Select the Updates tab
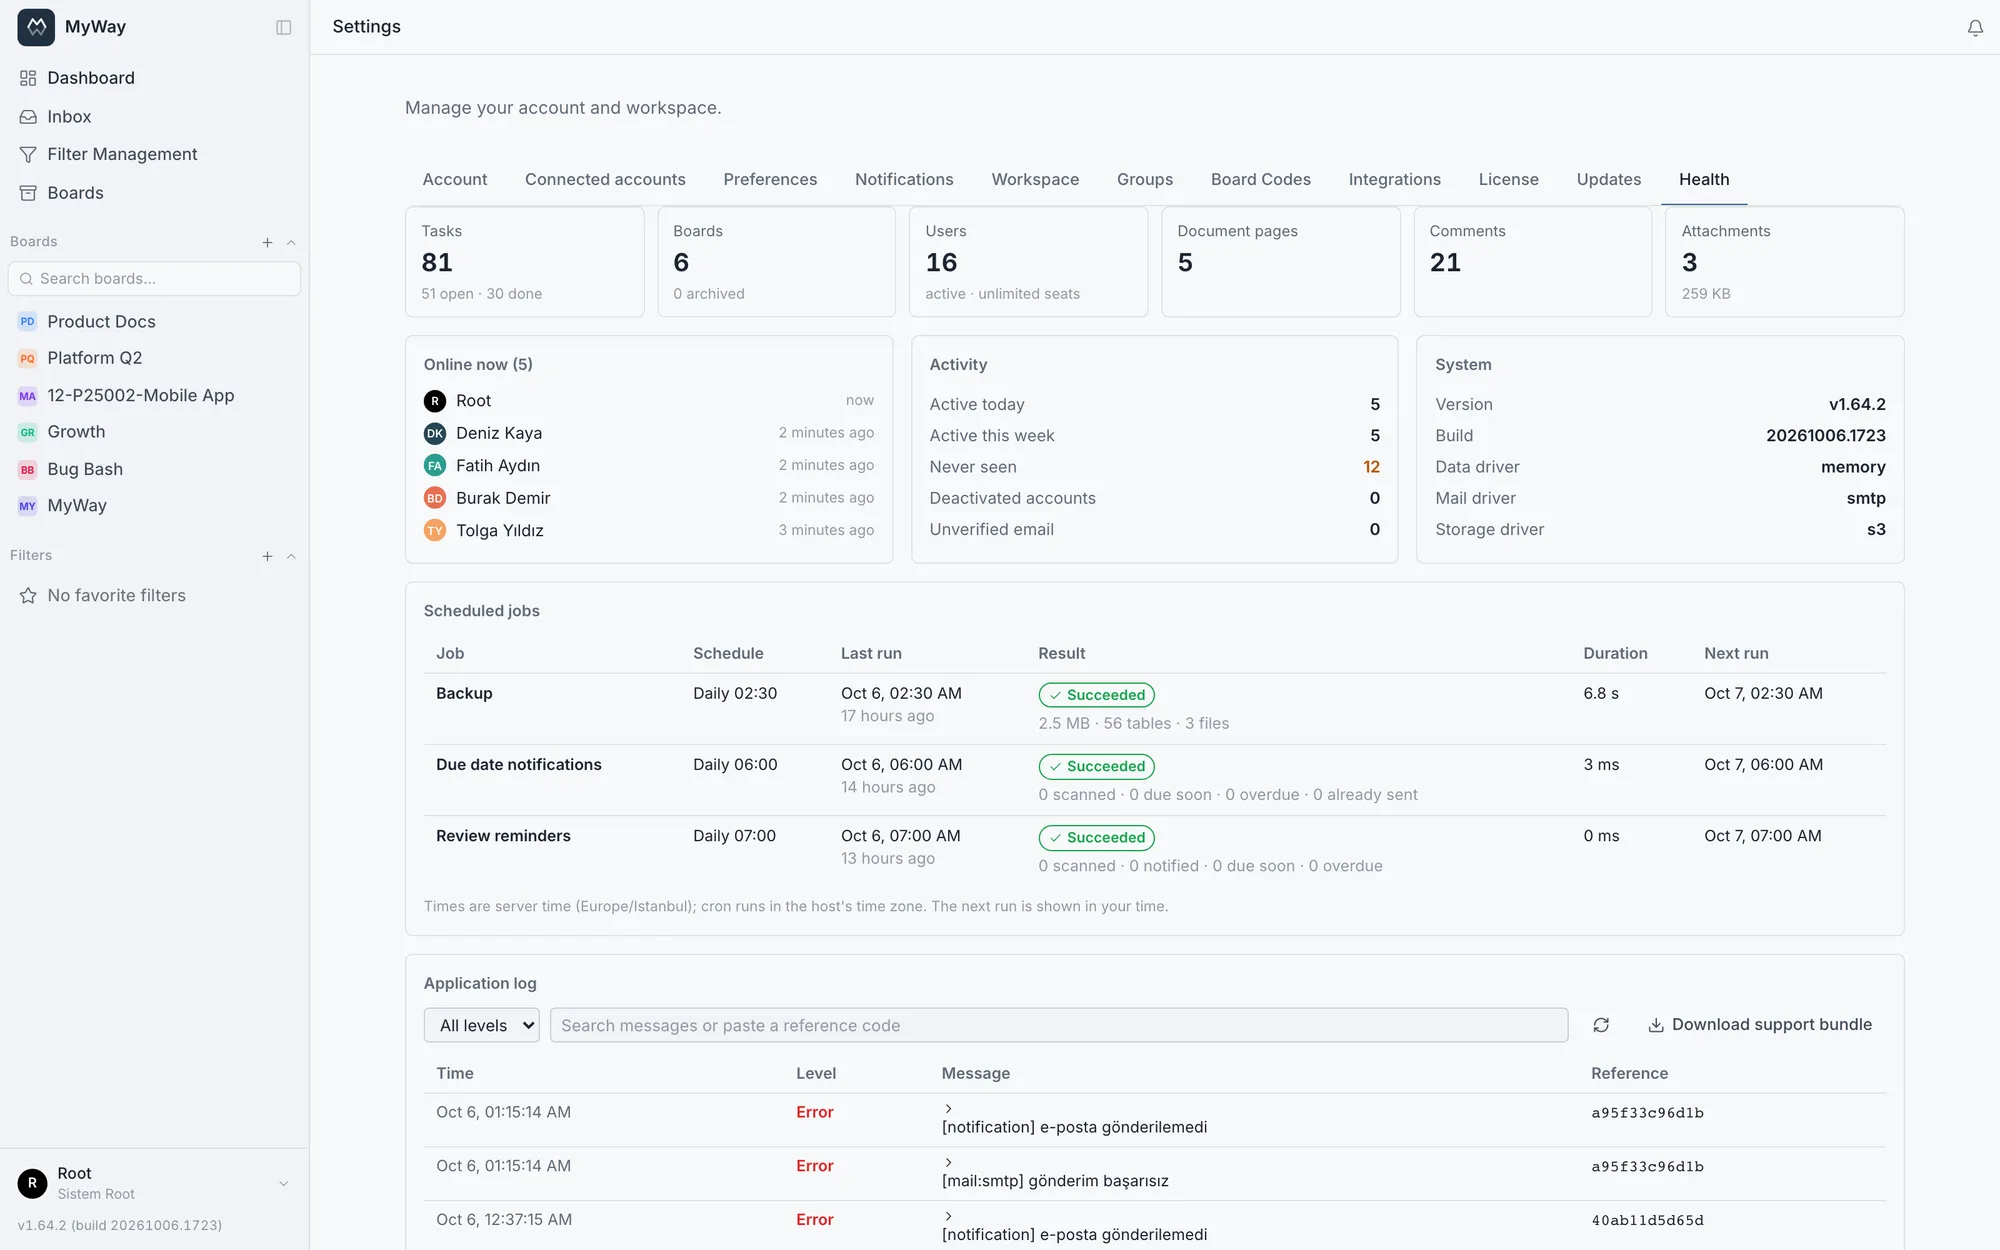 click(x=1608, y=179)
